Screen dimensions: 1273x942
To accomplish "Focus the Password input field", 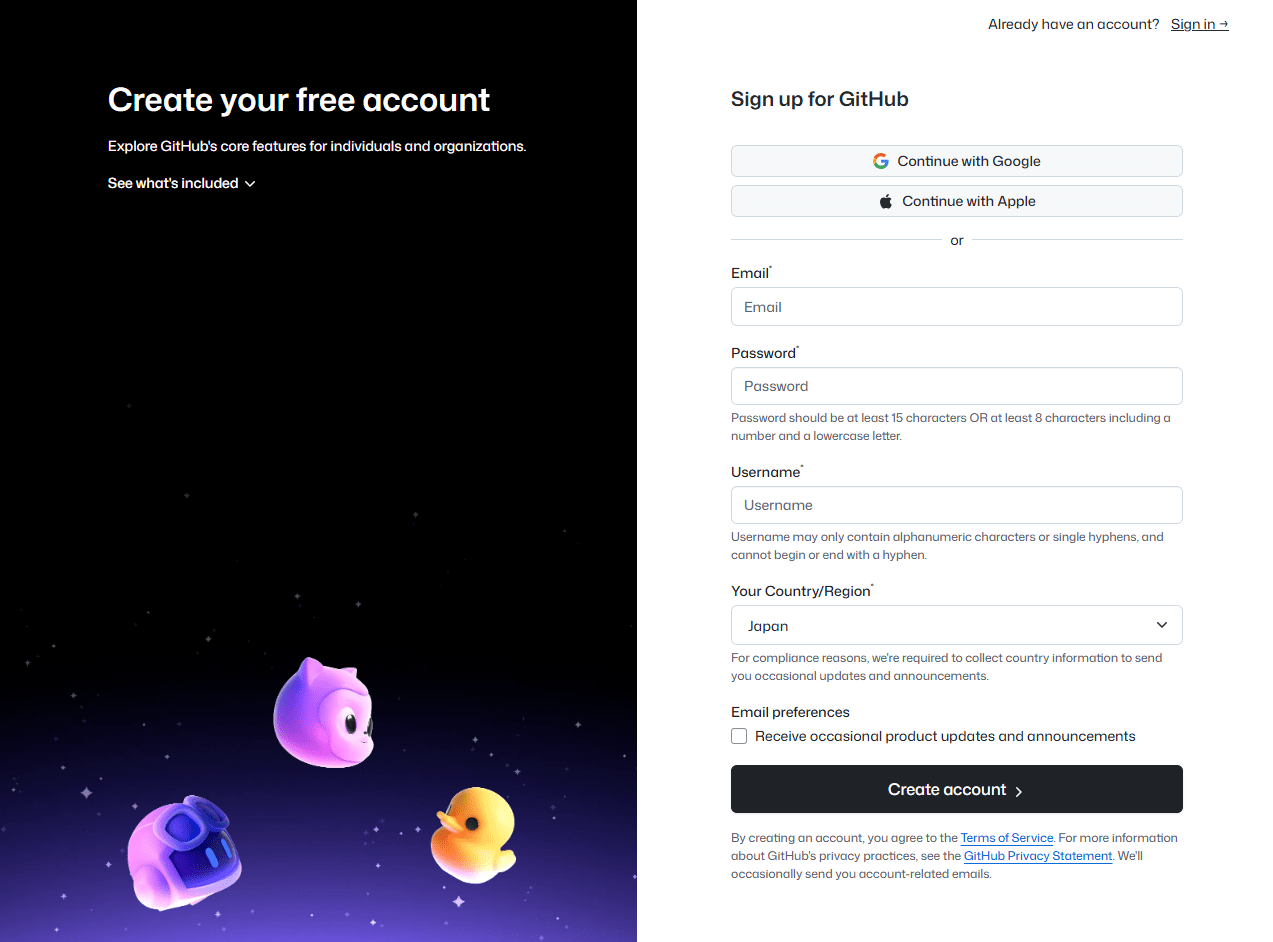I will [x=956, y=386].
